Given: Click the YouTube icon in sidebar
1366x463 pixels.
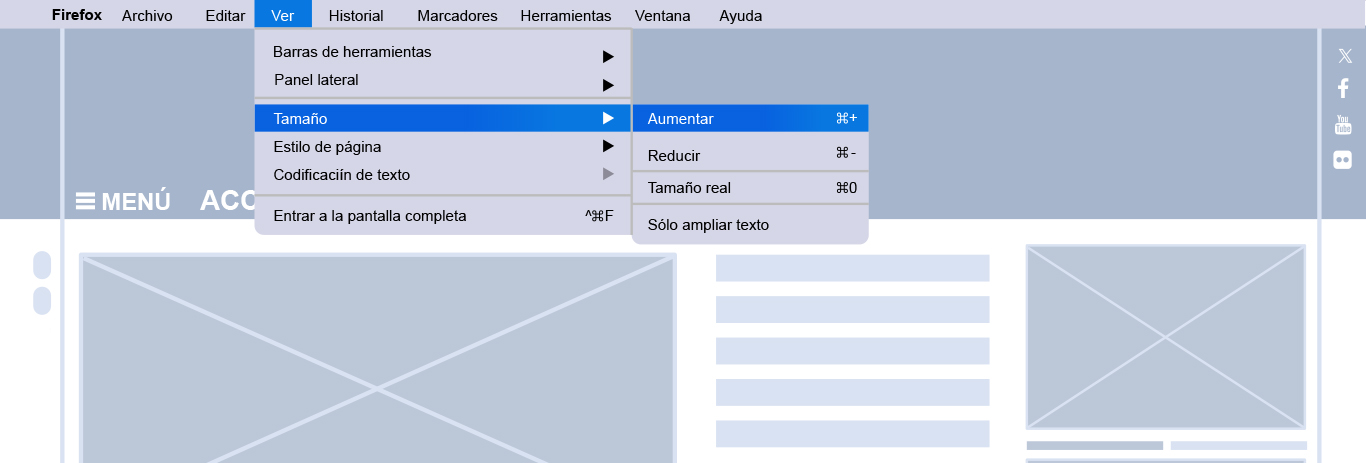Looking at the screenshot, I should point(1343,124).
